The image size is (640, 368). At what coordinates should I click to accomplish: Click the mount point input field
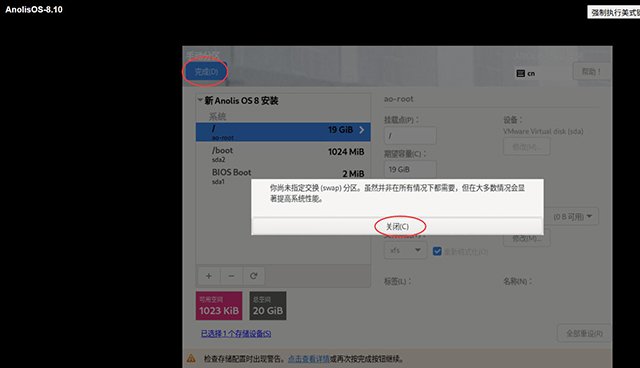click(x=410, y=135)
